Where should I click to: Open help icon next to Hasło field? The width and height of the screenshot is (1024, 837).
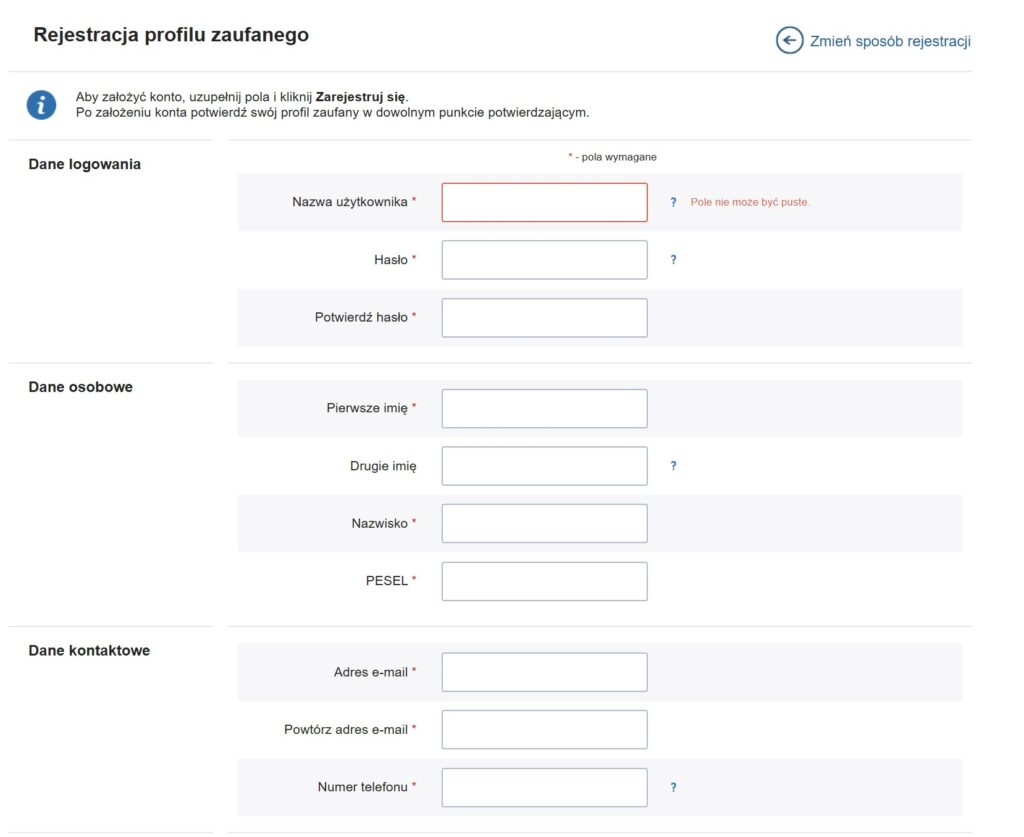tap(673, 260)
